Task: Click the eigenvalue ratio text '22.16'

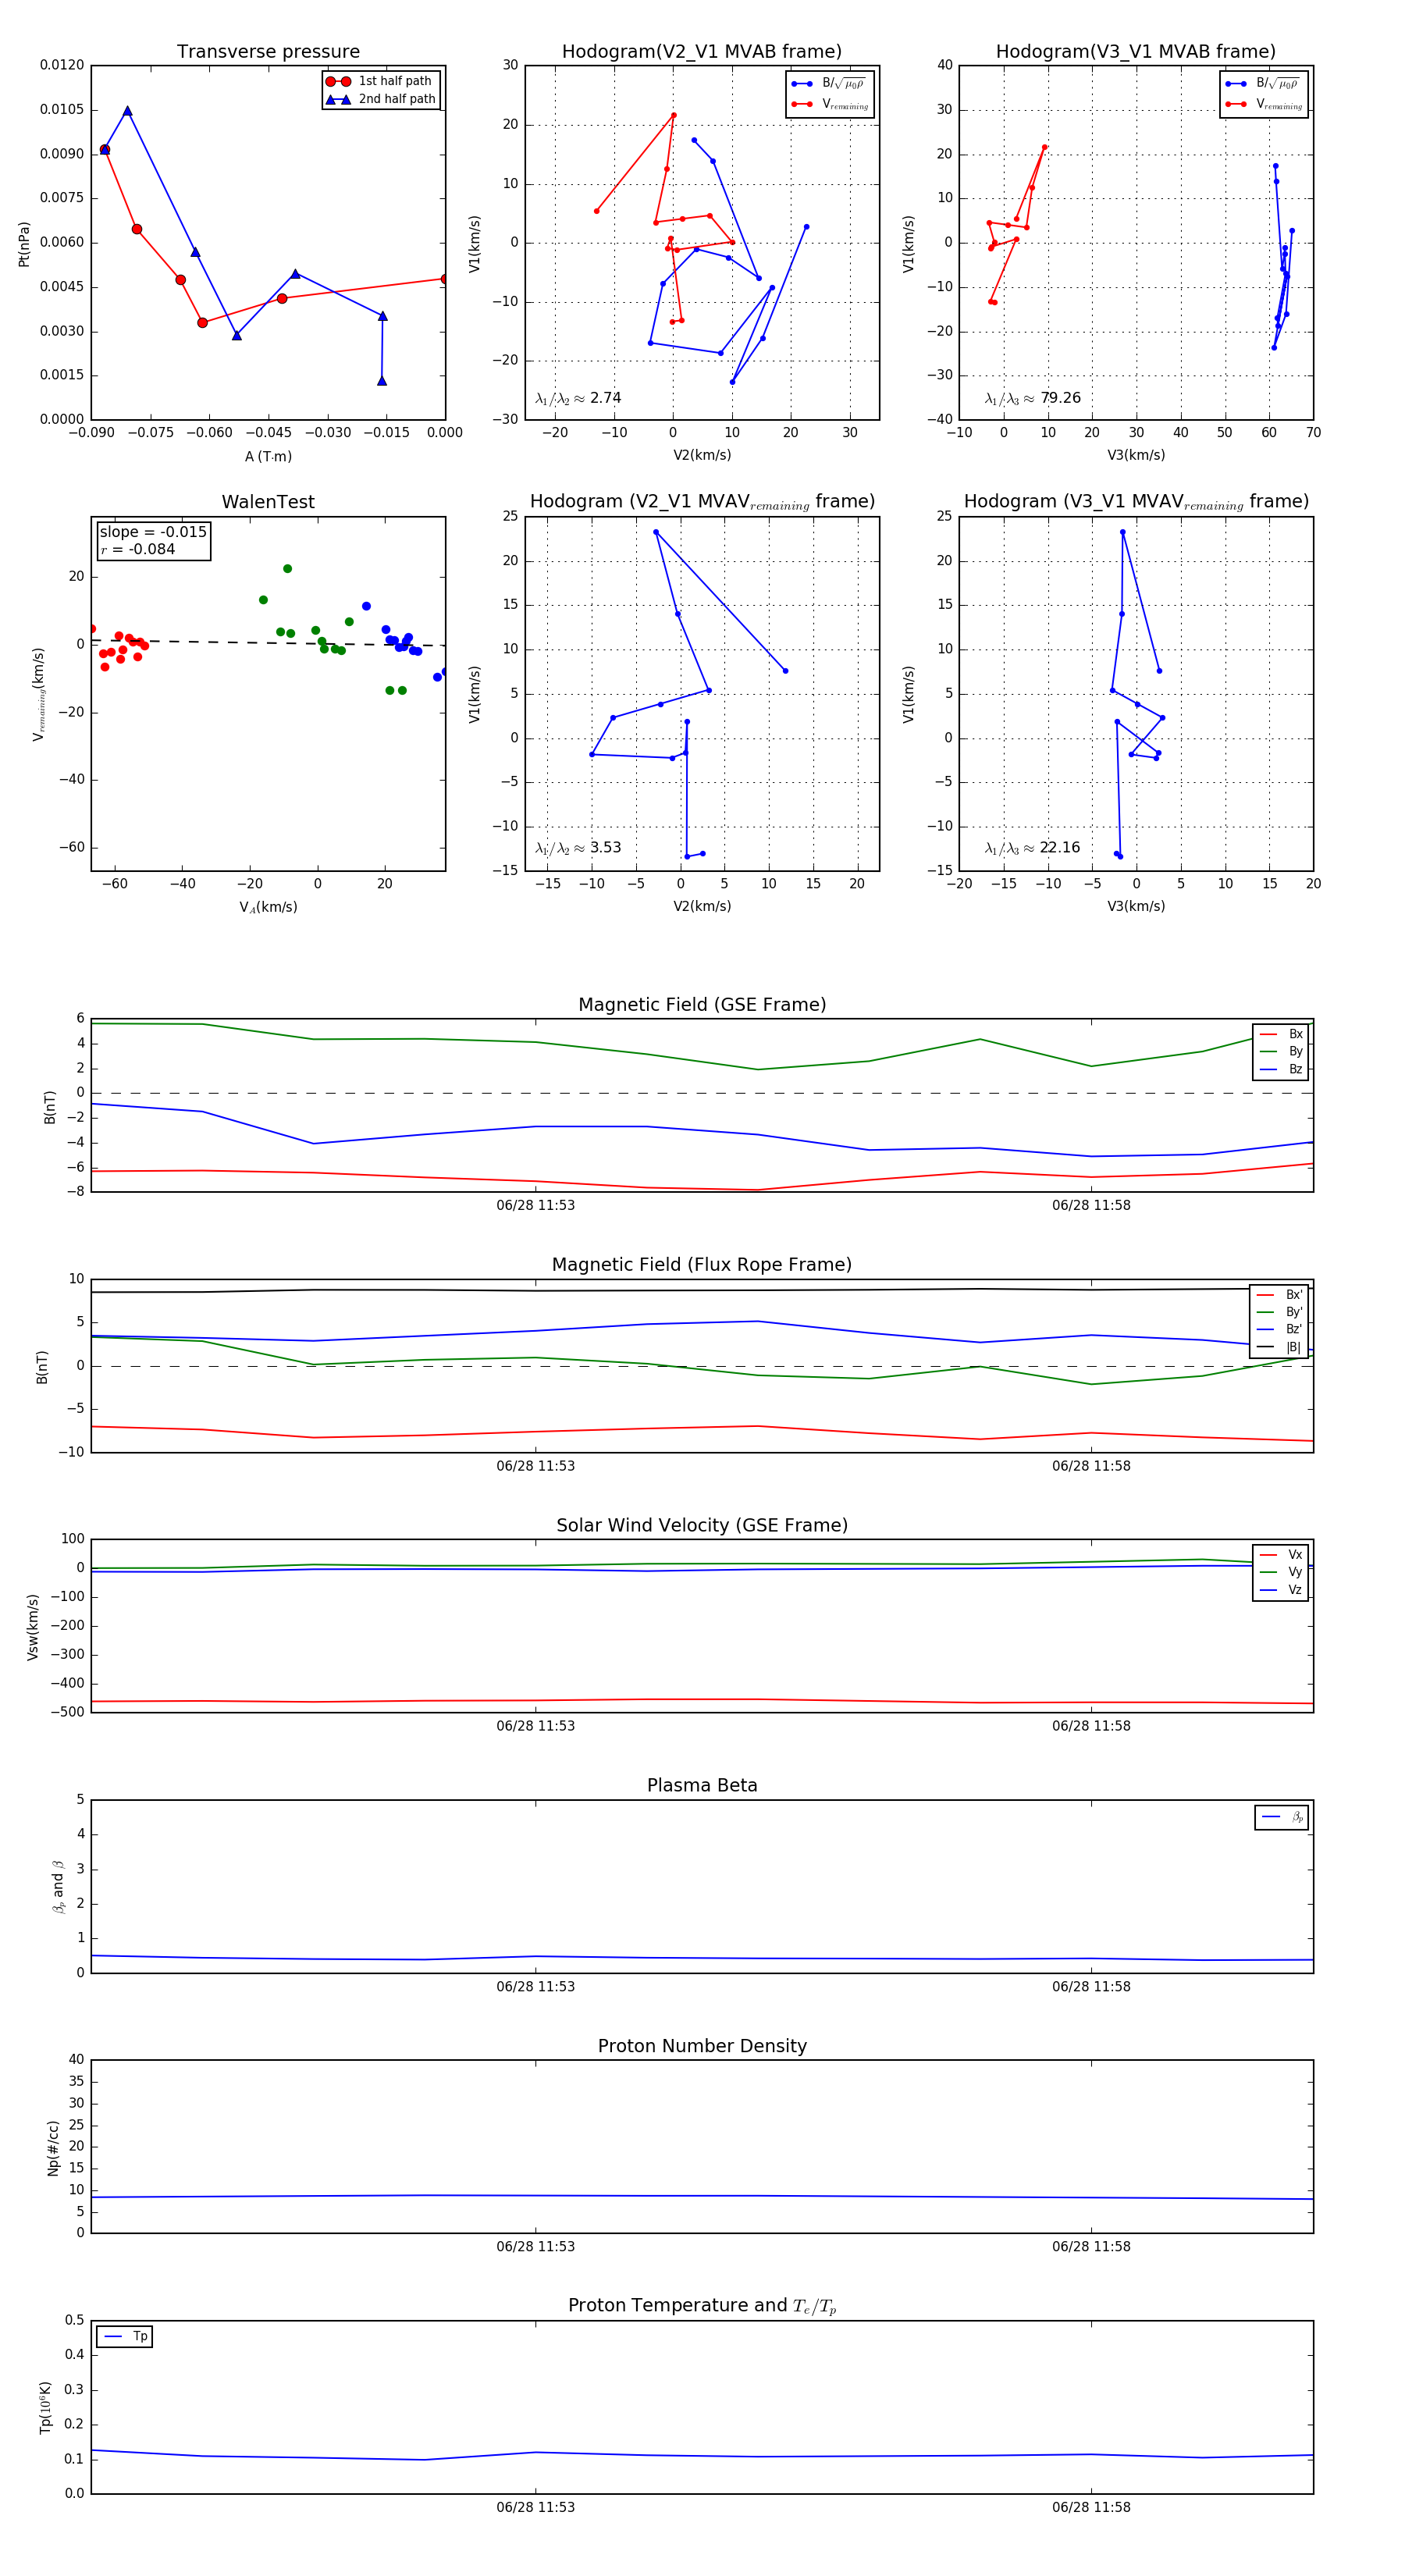Action: 1061,848
